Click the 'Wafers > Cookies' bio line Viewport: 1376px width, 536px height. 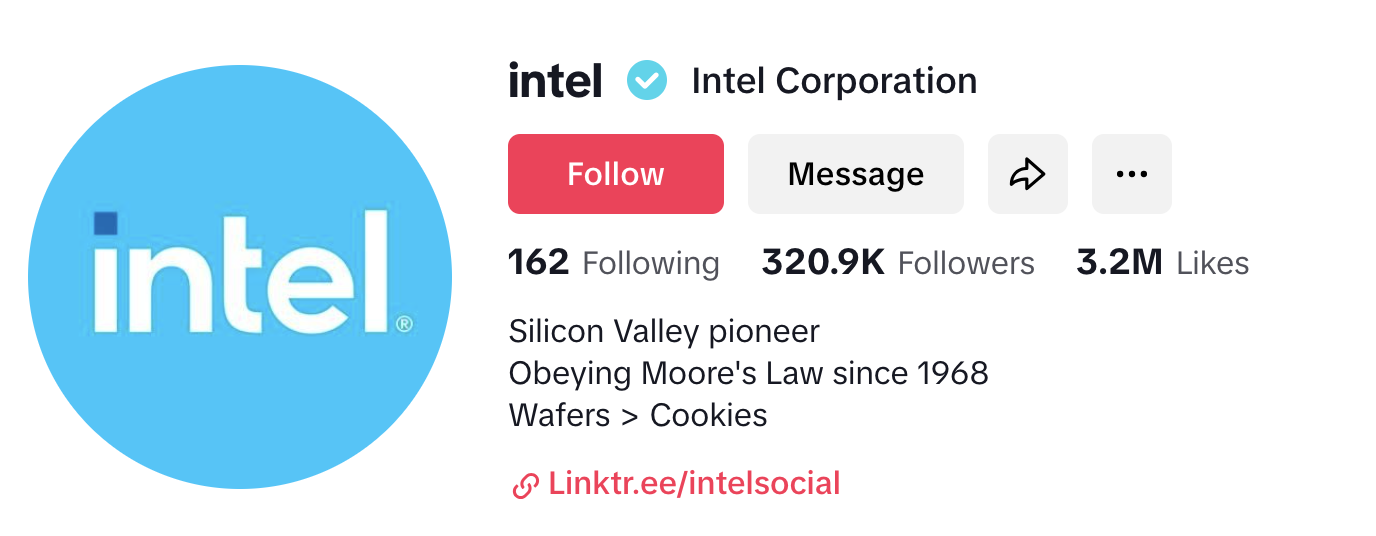pos(638,415)
